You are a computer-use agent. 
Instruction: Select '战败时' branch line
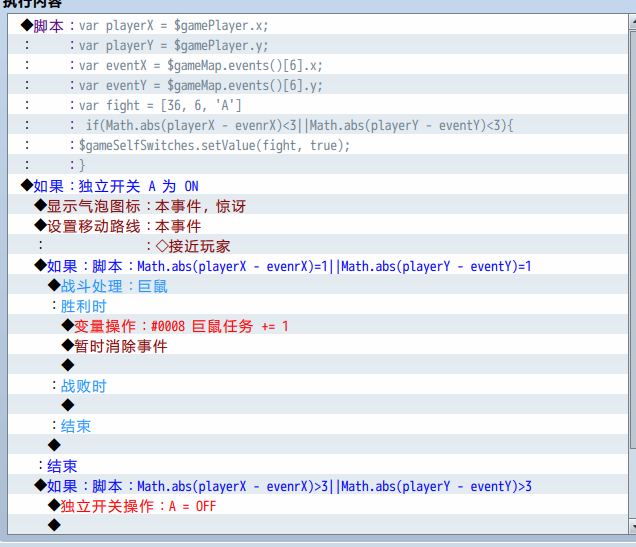[318, 385]
